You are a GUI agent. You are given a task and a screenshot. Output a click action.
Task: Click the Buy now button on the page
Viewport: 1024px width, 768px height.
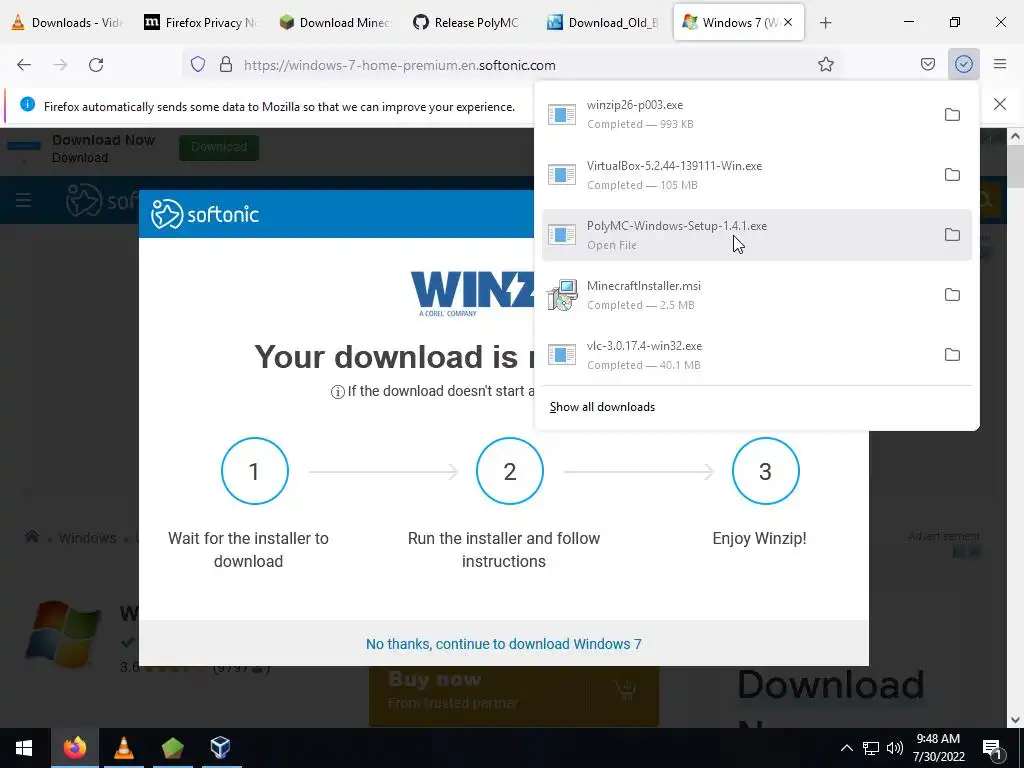514,696
